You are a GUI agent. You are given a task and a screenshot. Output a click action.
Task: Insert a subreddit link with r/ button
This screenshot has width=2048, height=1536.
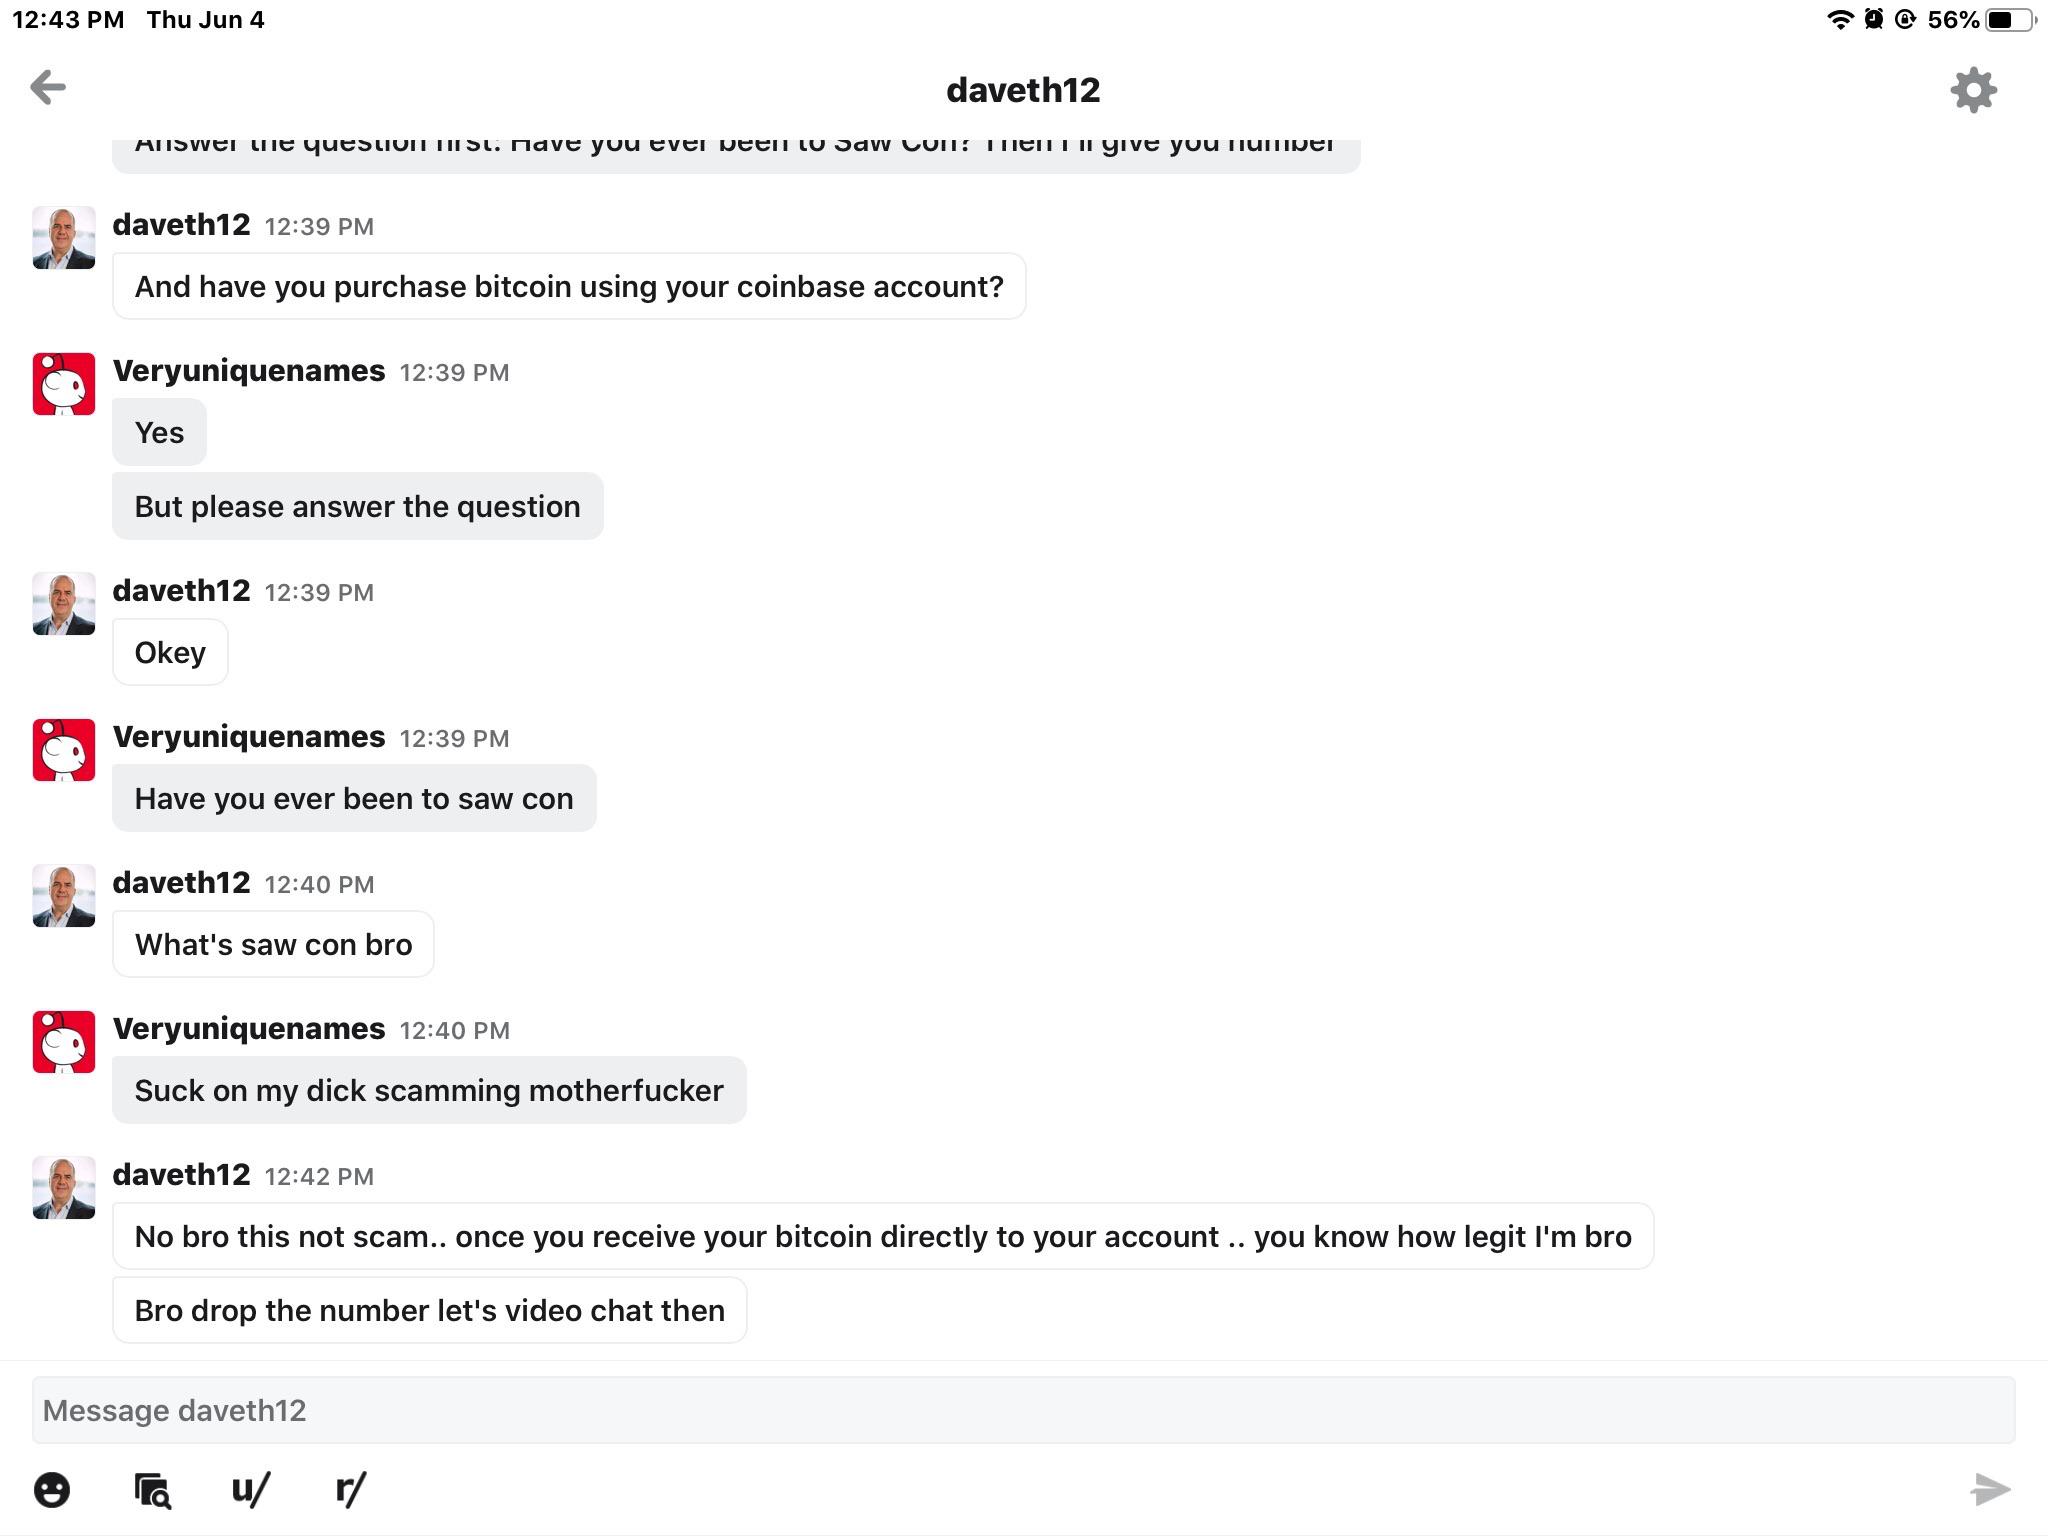click(350, 1489)
